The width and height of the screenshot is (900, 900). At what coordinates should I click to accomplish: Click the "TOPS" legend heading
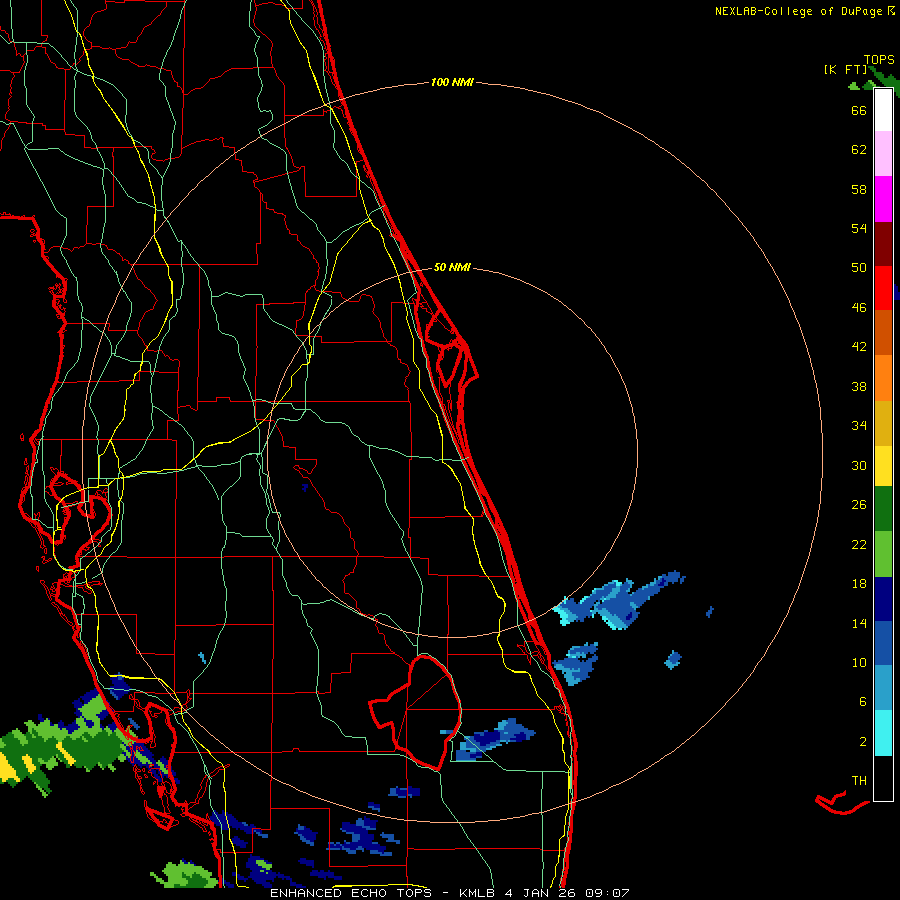tap(879, 60)
